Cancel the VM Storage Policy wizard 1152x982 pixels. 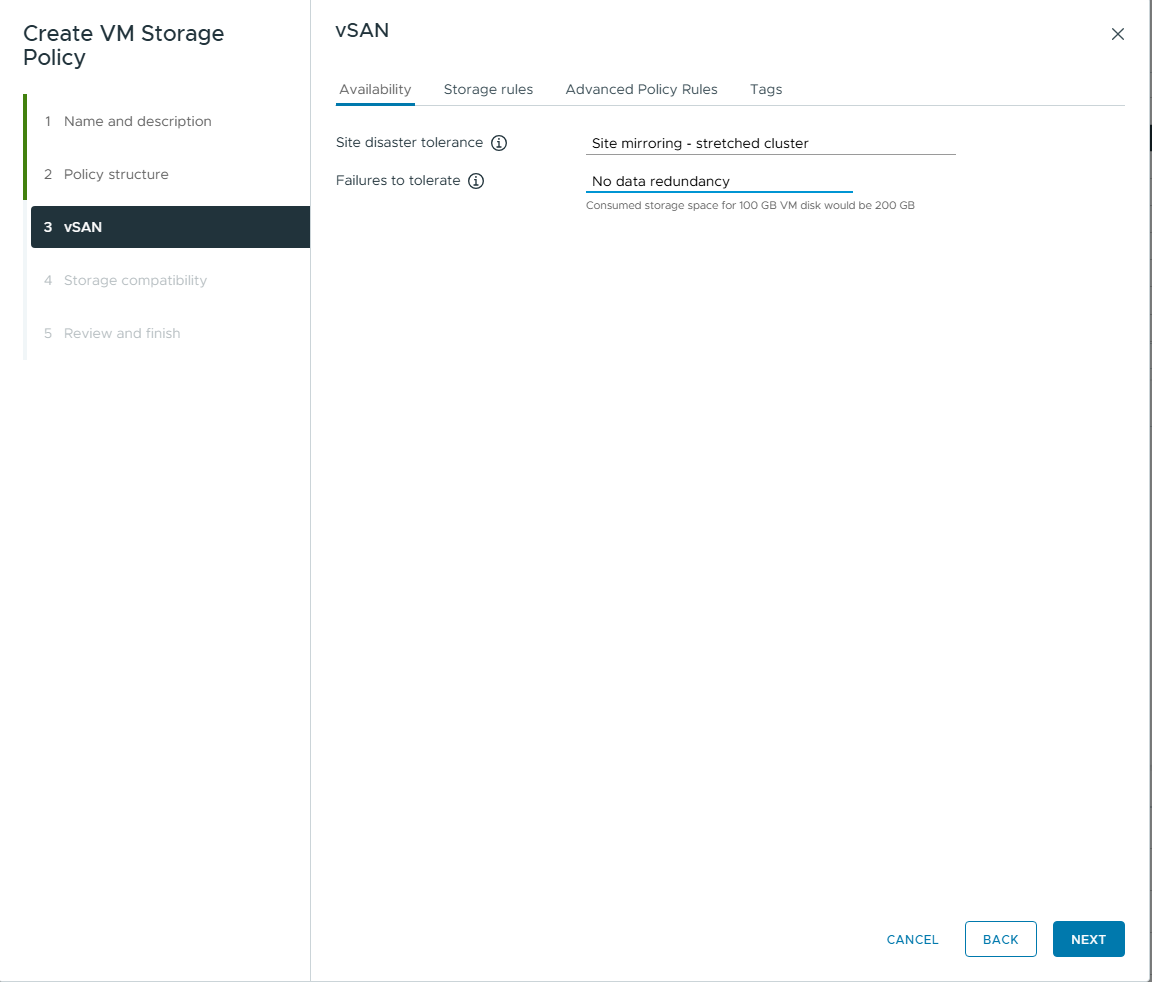coord(911,939)
